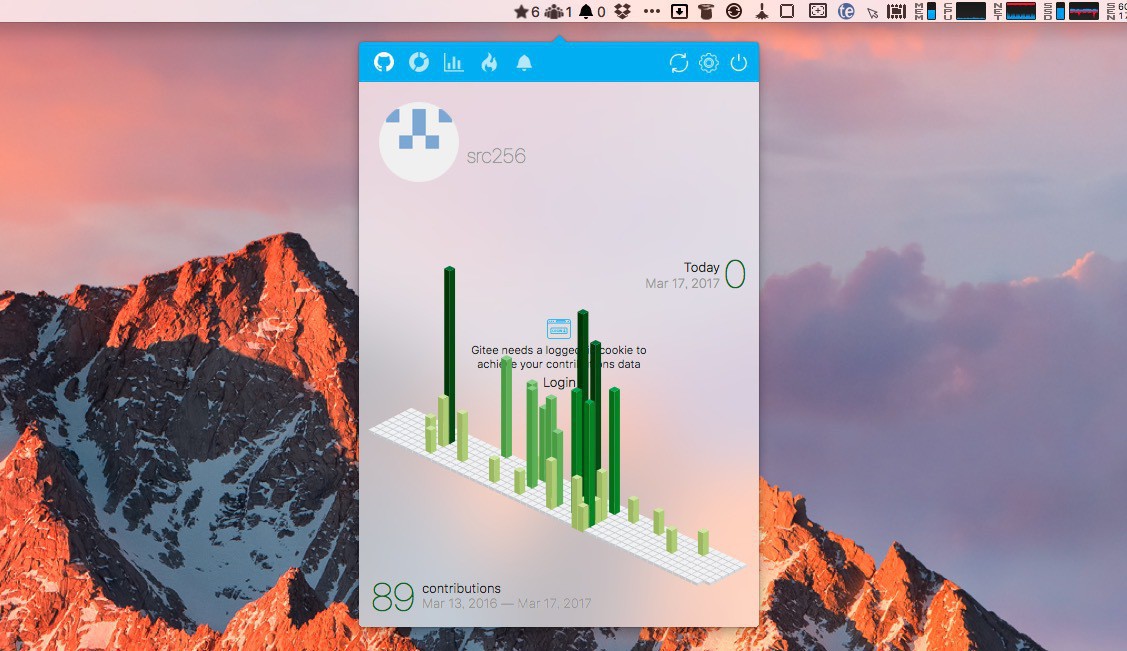Click the star icon showing 6 in menu bar
1127x651 pixels.
tap(527, 11)
